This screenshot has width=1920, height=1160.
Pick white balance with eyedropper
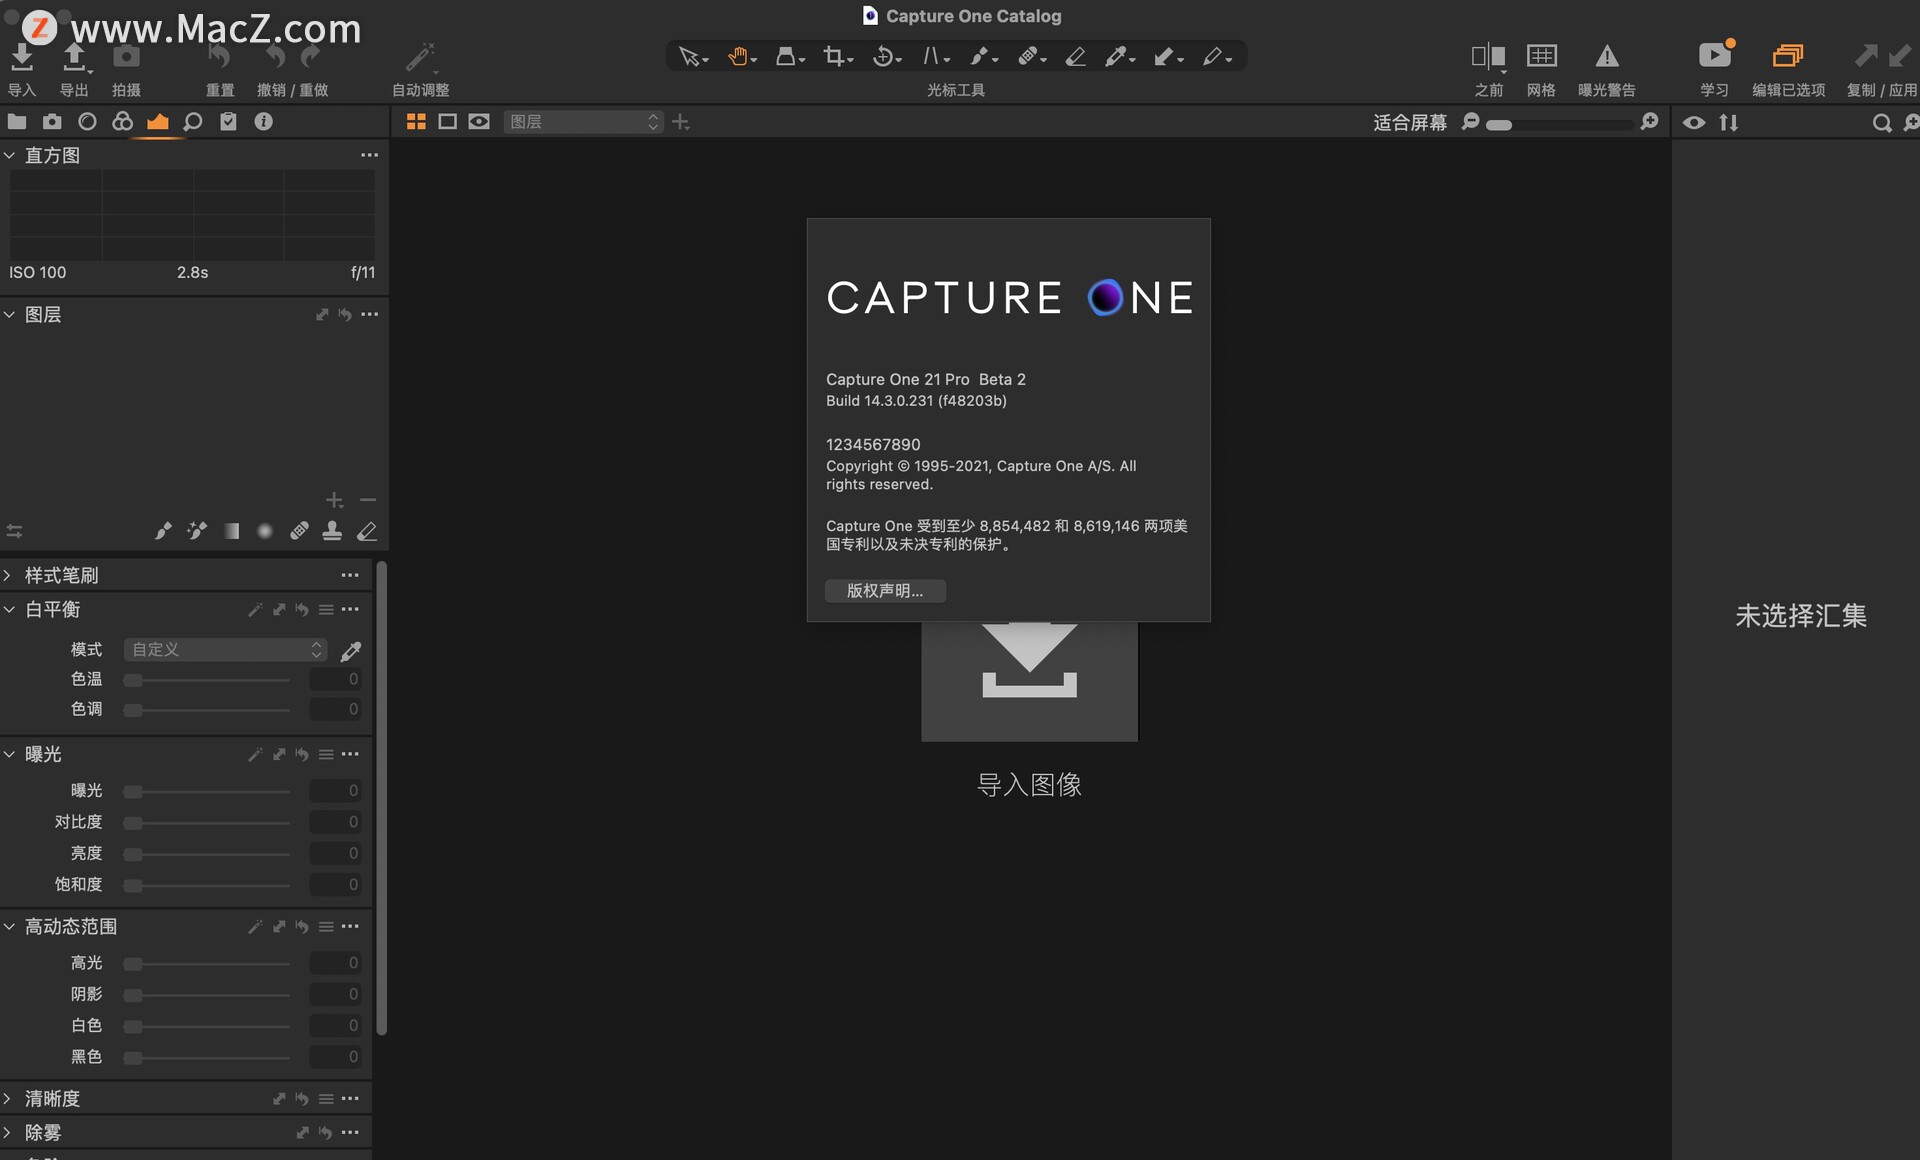(x=351, y=651)
